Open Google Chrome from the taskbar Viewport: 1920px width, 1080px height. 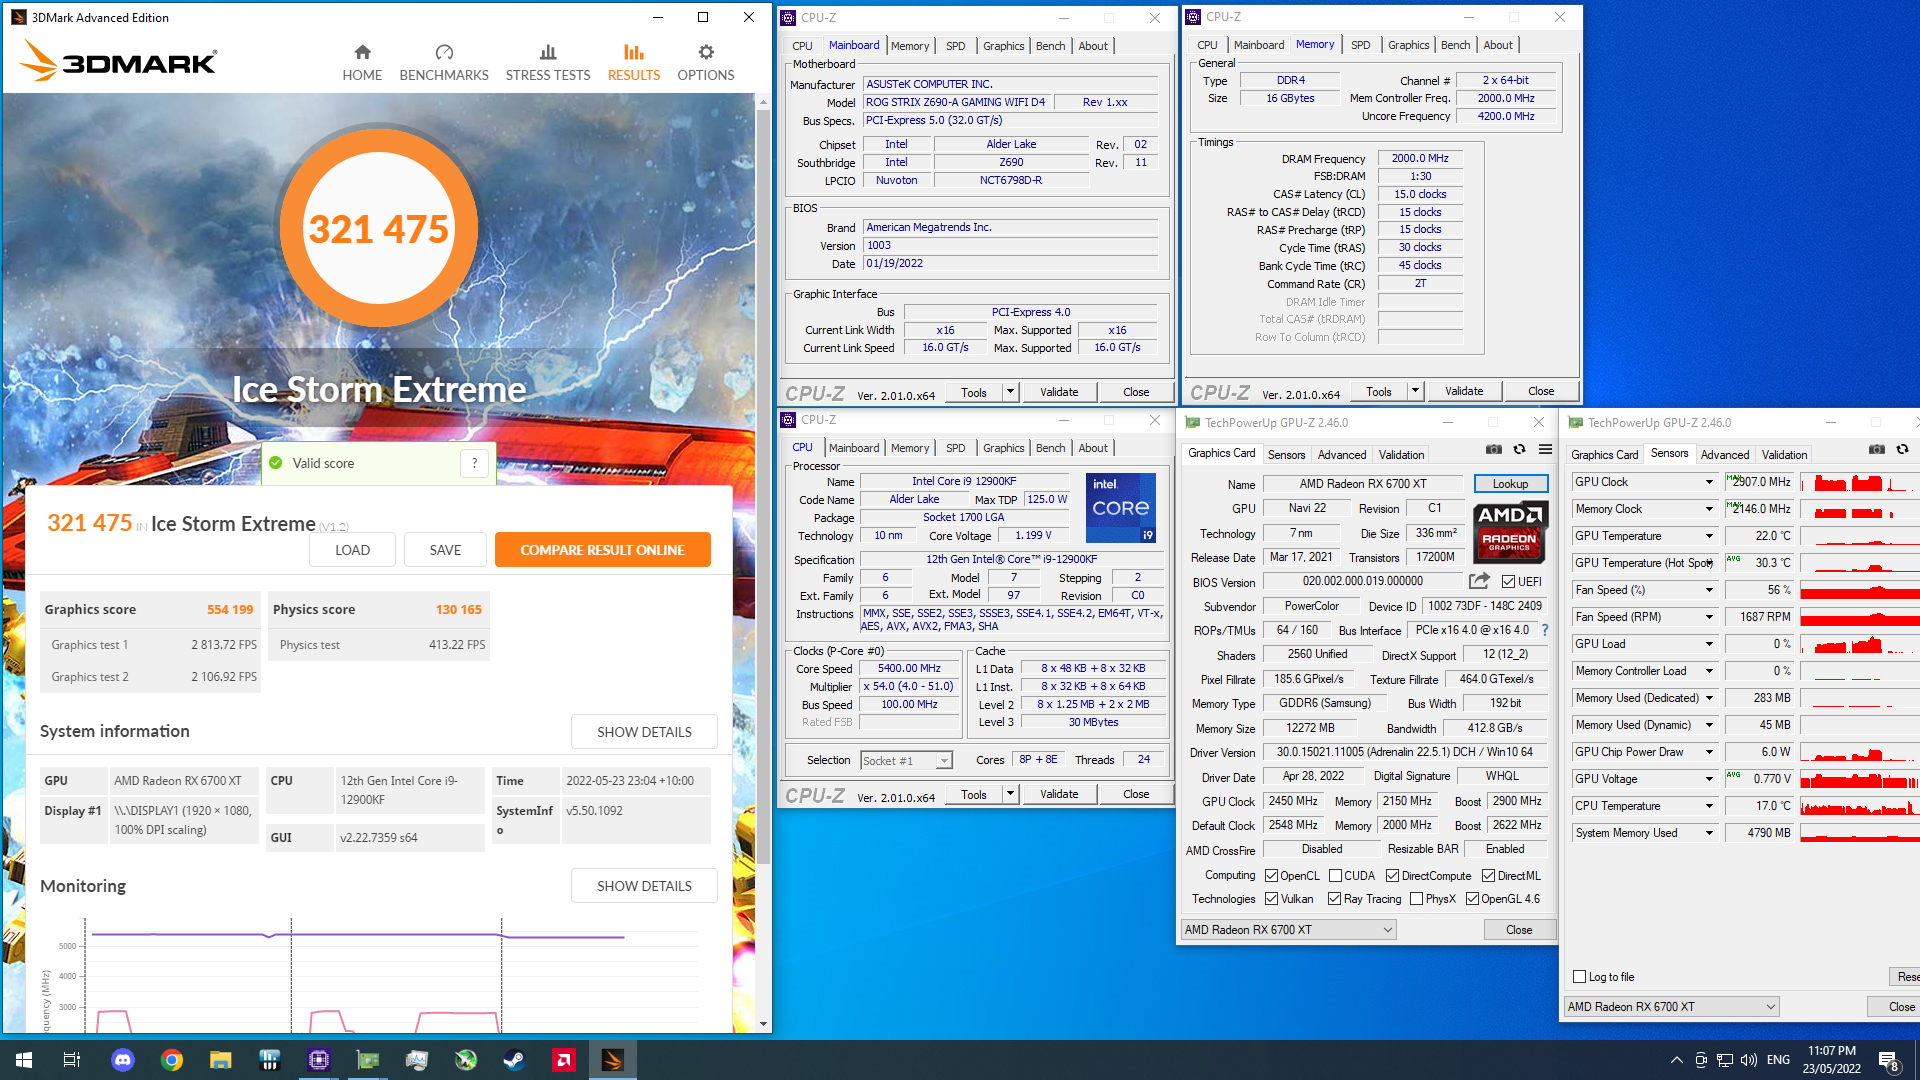(172, 1060)
